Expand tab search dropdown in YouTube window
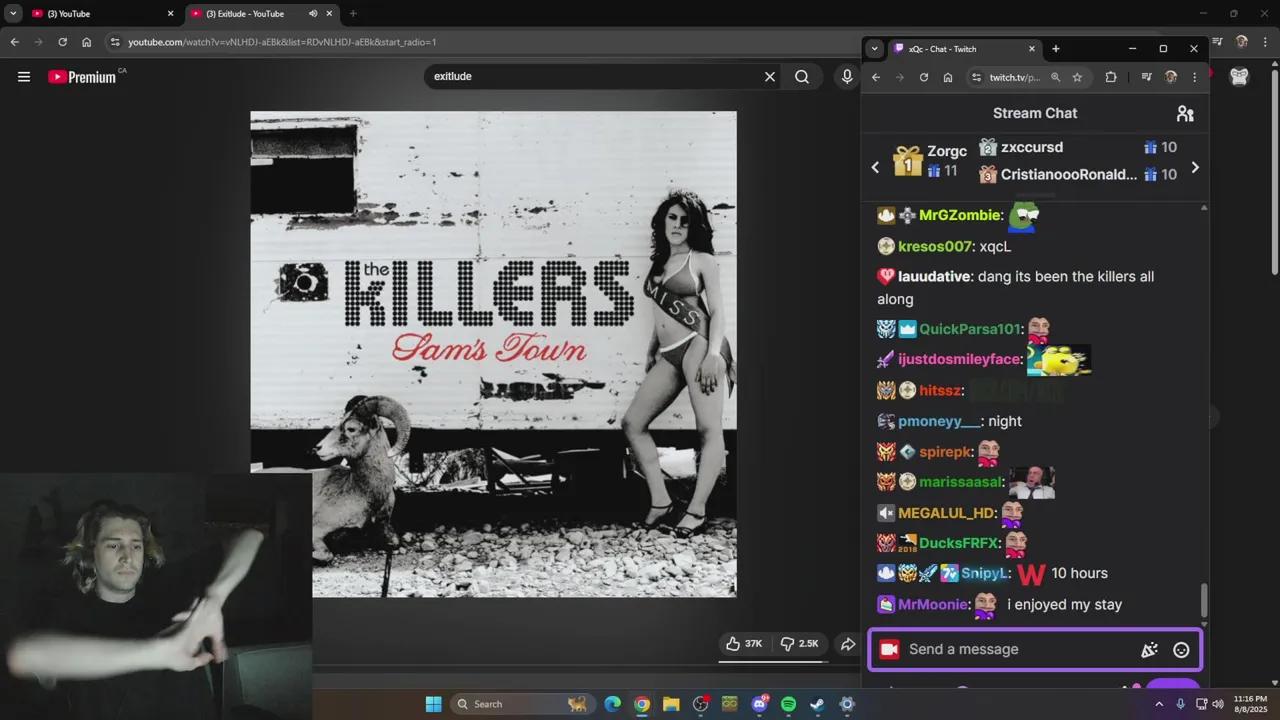The width and height of the screenshot is (1280, 720). [13, 14]
